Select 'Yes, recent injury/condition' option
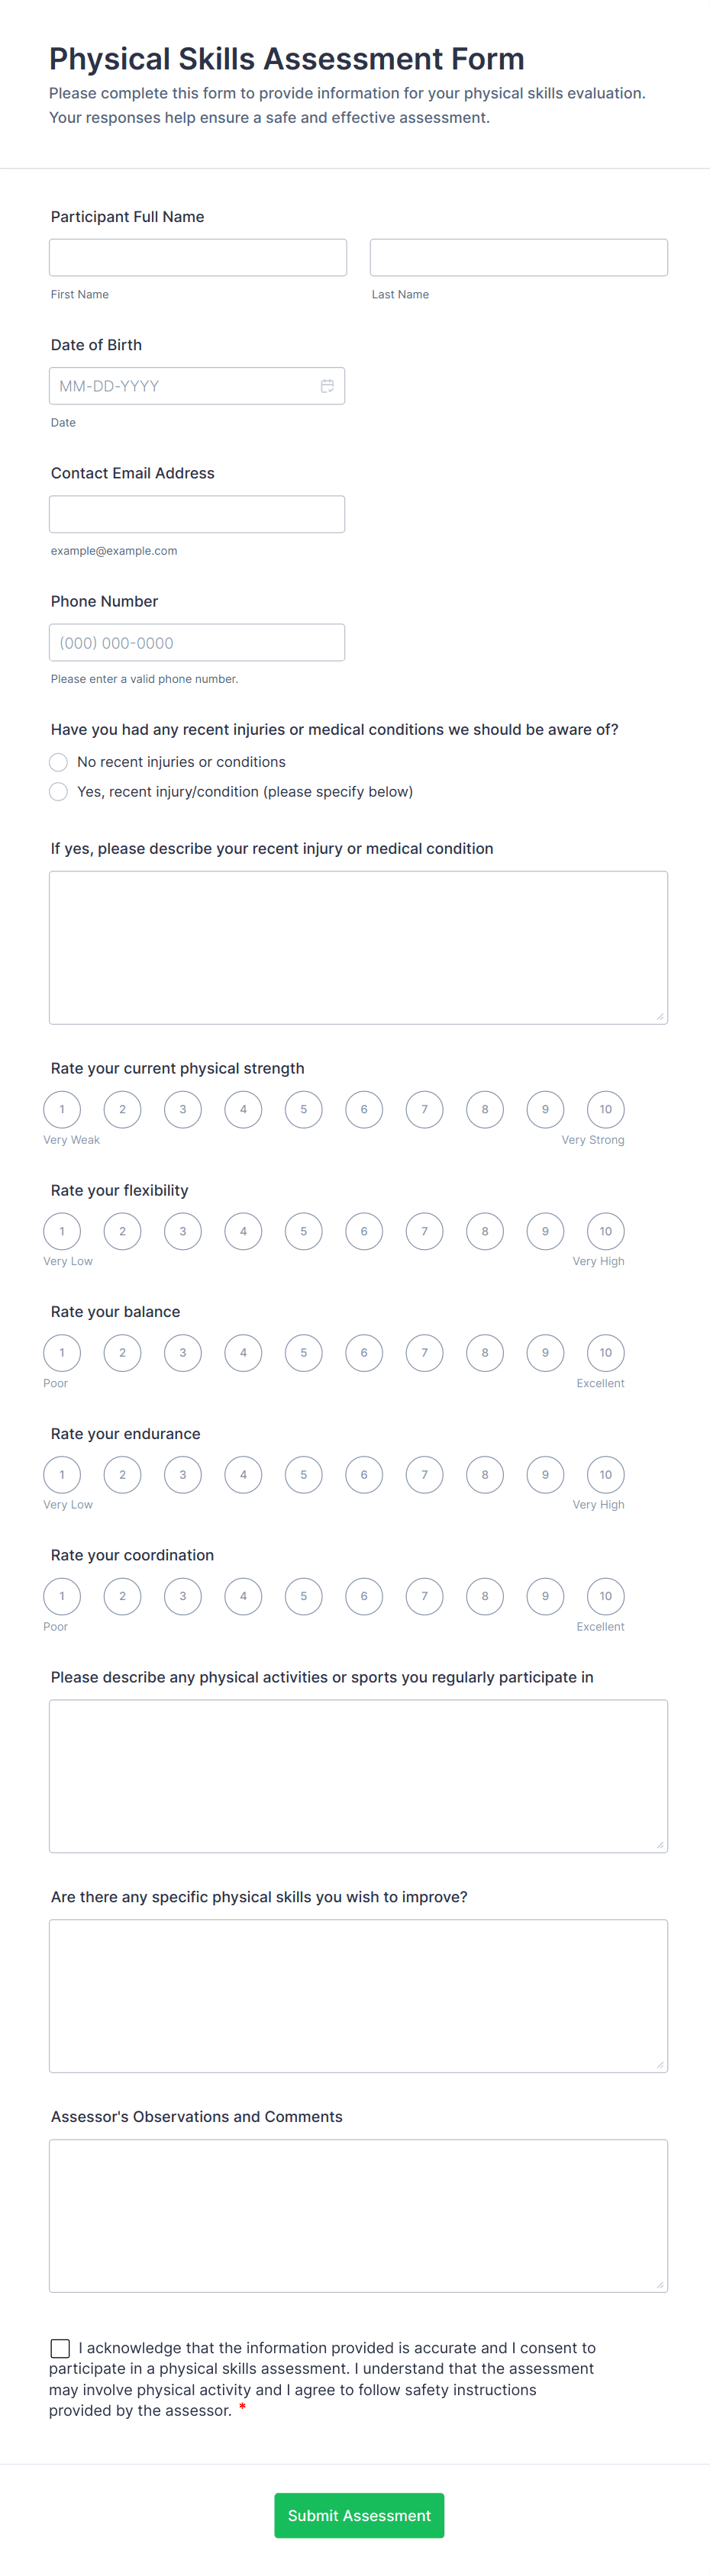 pyautogui.click(x=58, y=791)
